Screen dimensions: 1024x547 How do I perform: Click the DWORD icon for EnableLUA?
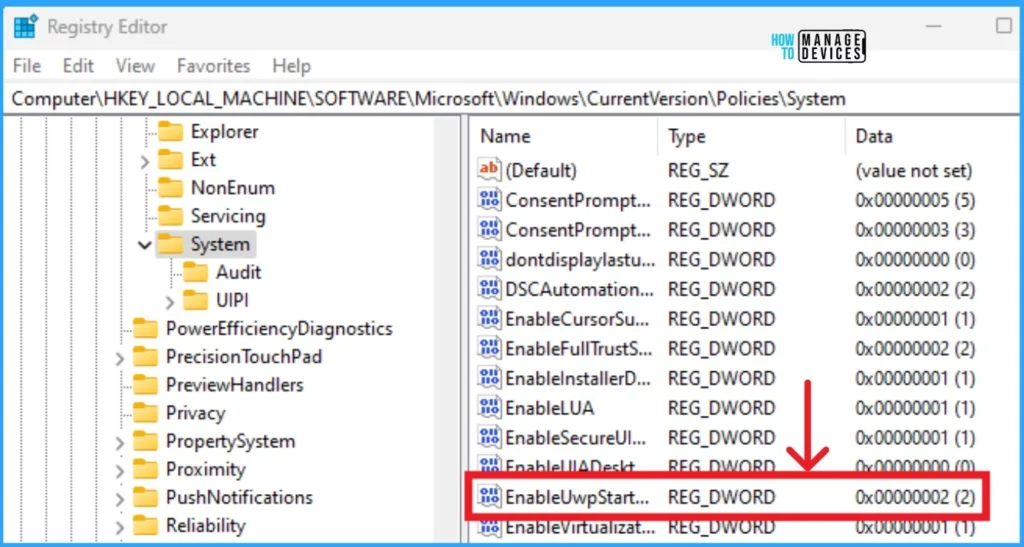coord(489,407)
